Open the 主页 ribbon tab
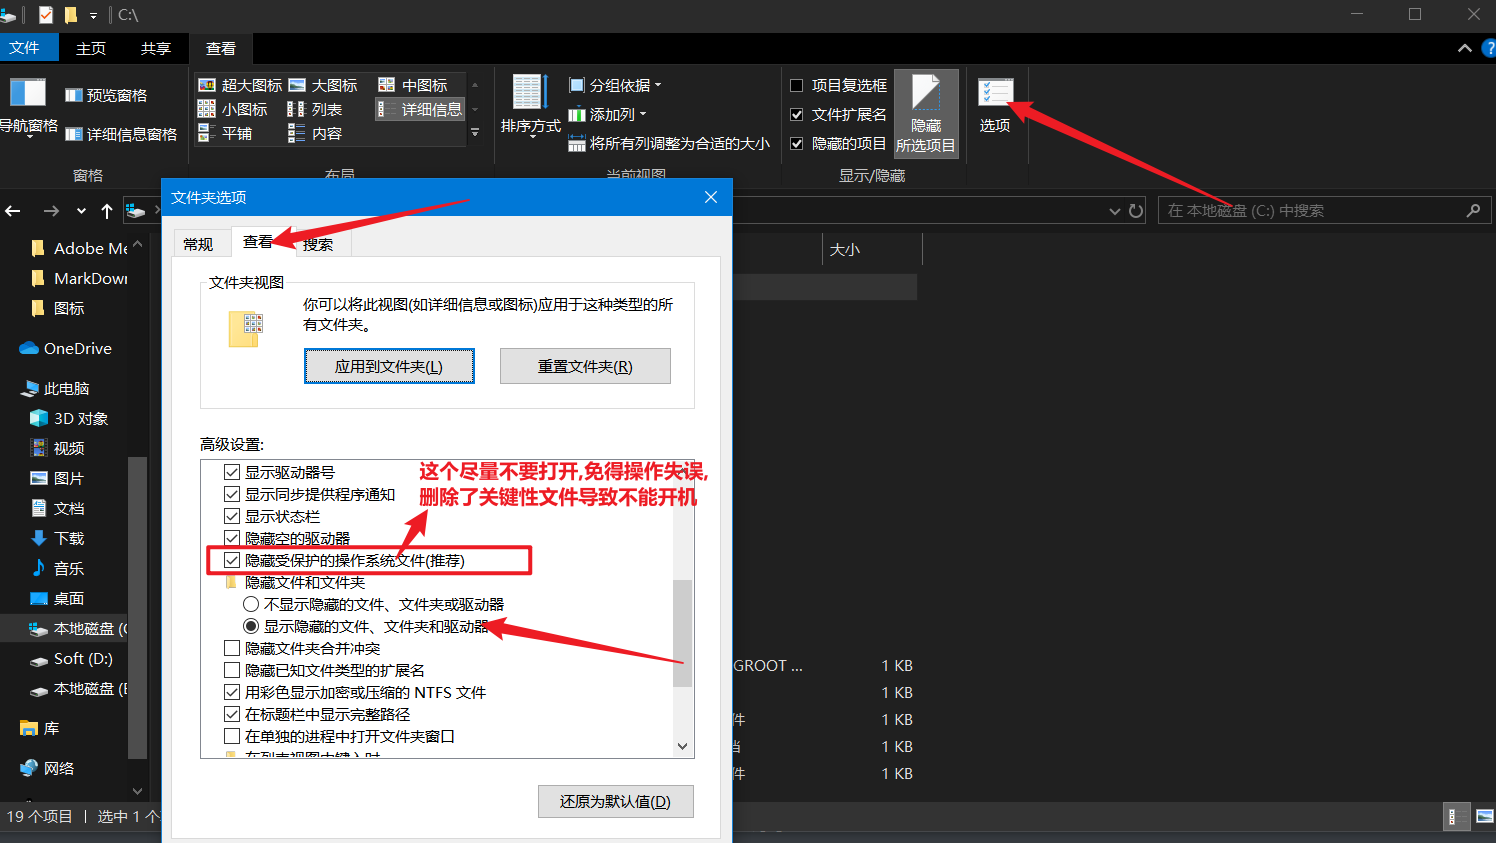 click(91, 48)
